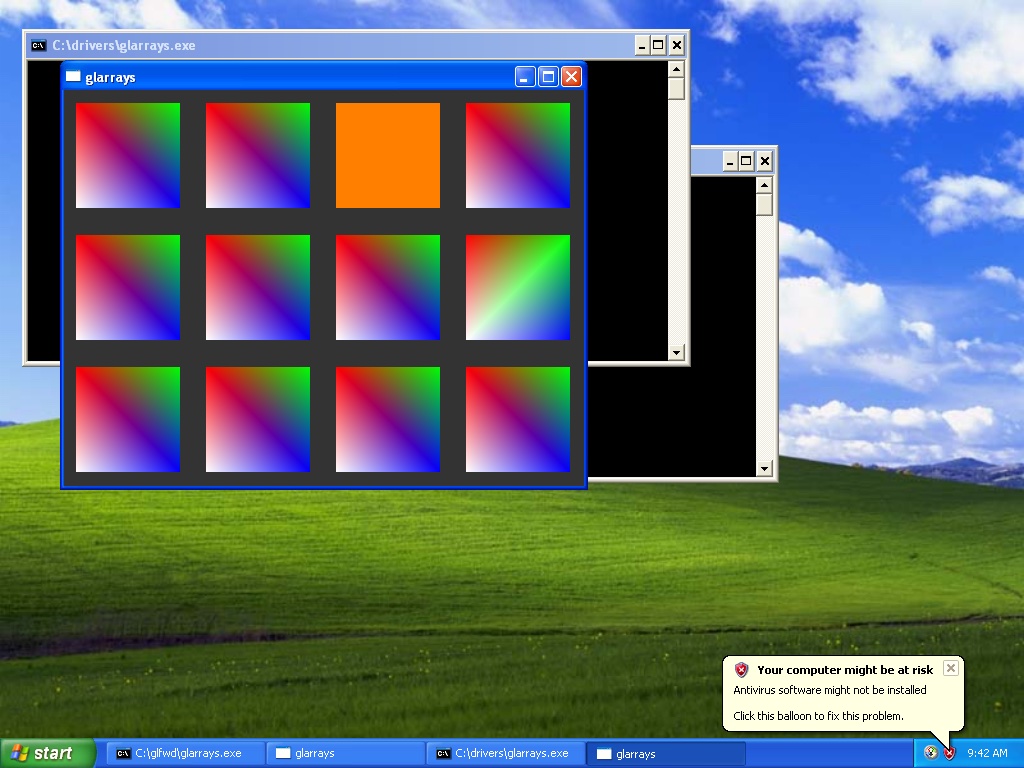Close the partially hidden background console window
The width and height of the screenshot is (1024, 768).
tap(765, 161)
